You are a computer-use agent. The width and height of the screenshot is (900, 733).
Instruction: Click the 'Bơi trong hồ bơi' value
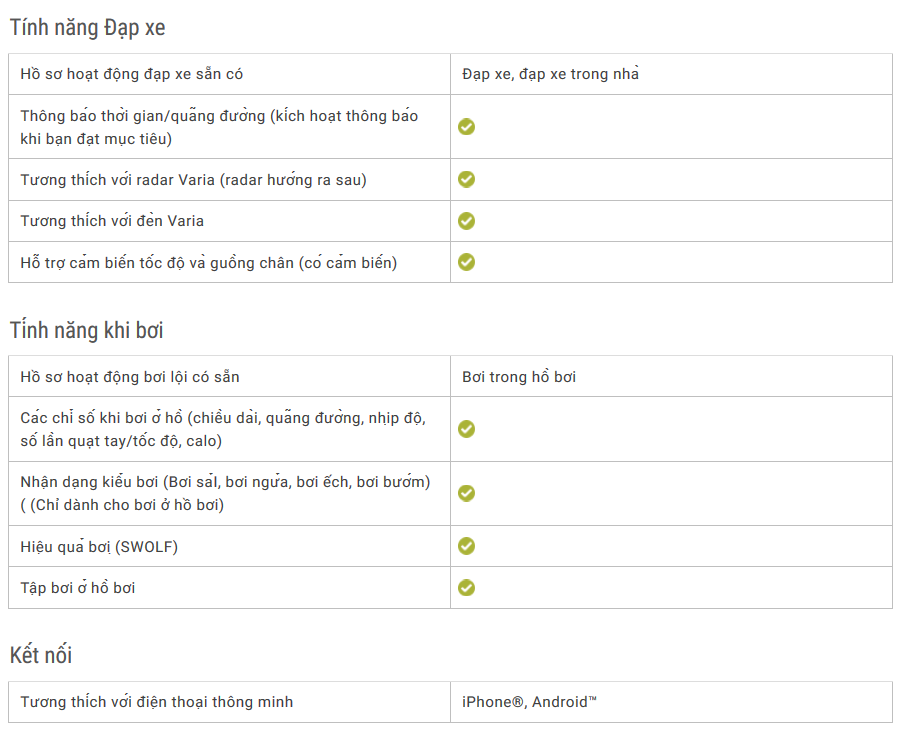(519, 377)
